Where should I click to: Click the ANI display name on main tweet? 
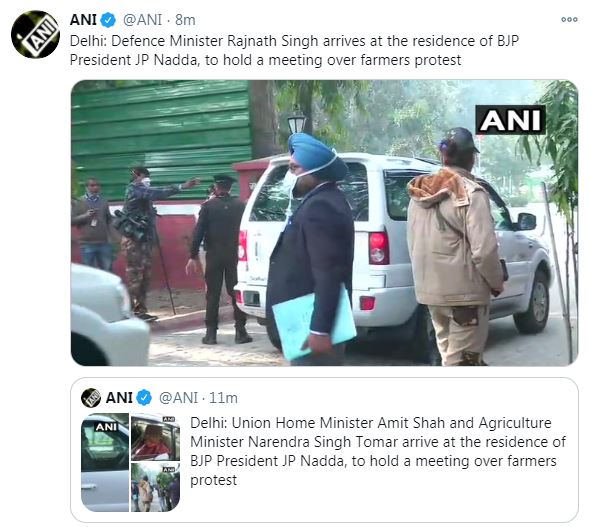(x=83, y=20)
